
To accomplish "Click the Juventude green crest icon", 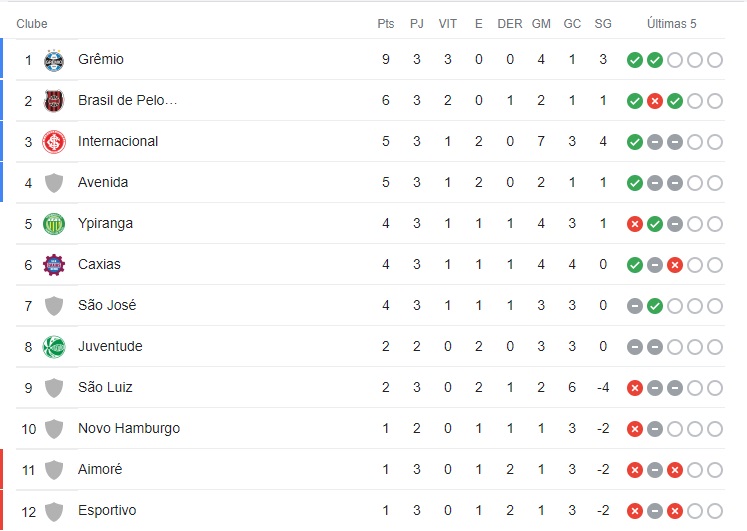I will pyautogui.click(x=54, y=347).
